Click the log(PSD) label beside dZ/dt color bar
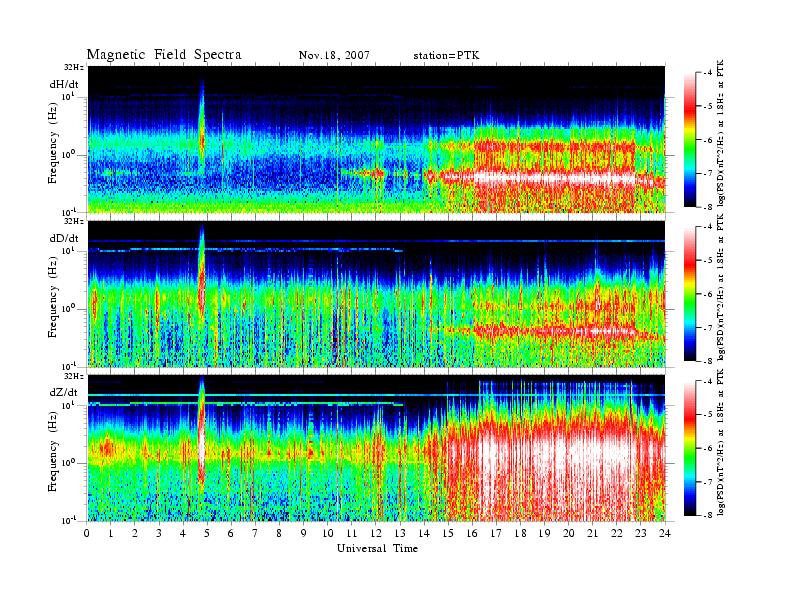792x612 pixels. (721, 442)
